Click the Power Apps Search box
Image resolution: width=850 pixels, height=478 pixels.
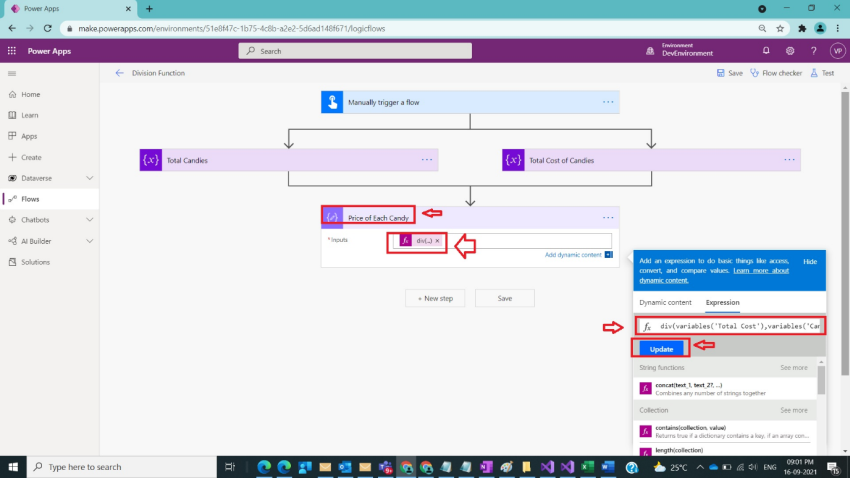click(x=355, y=51)
